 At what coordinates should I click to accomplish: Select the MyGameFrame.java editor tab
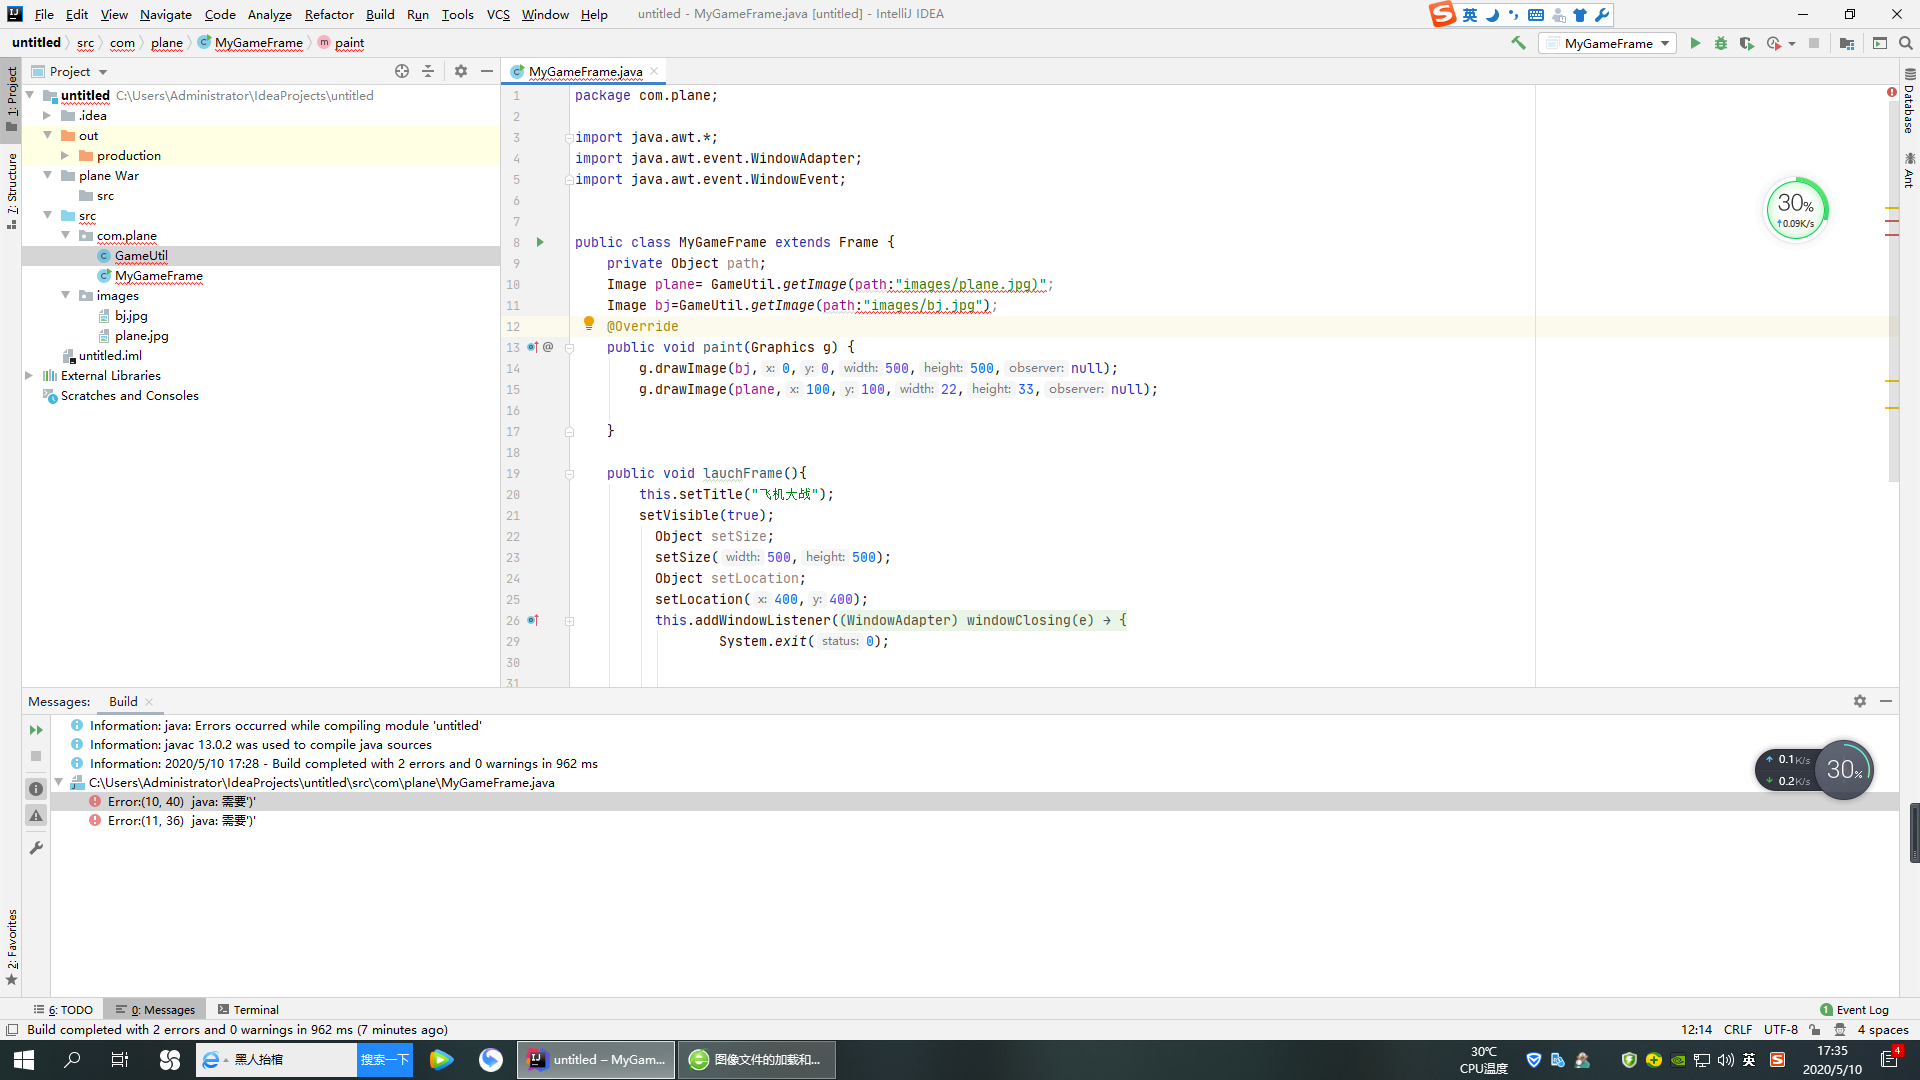click(x=585, y=71)
